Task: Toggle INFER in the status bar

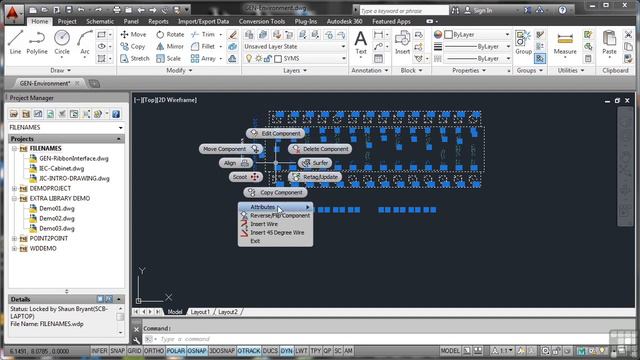Action: pyautogui.click(x=99, y=351)
